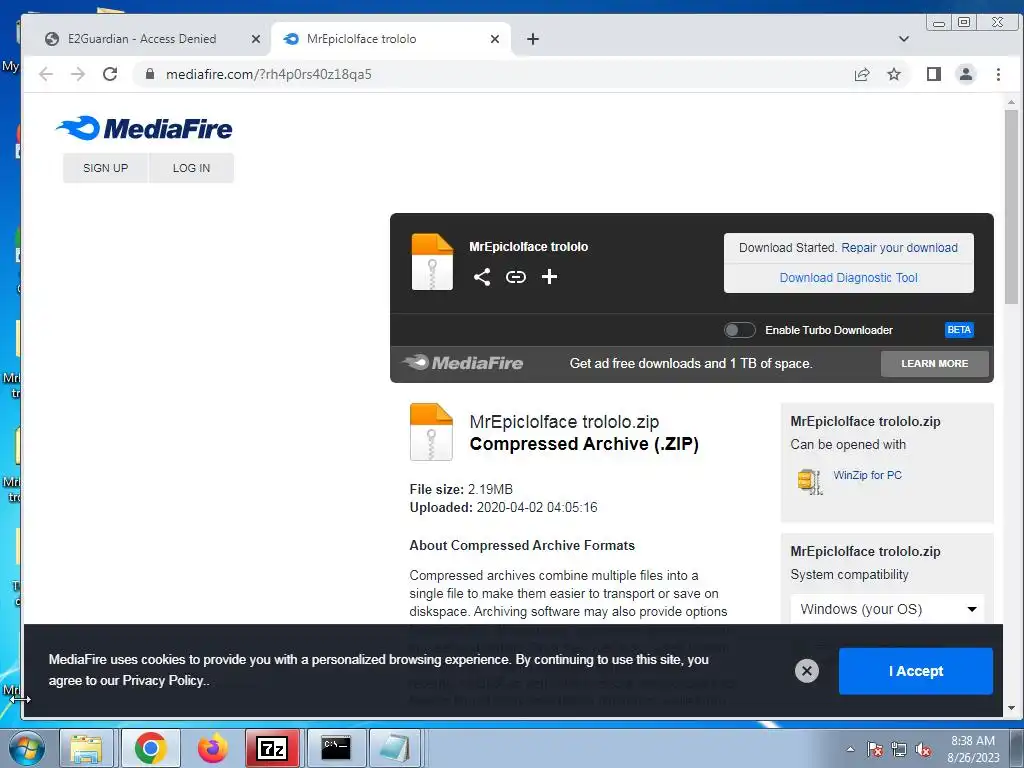Click WinZip for PC link

[867, 475]
